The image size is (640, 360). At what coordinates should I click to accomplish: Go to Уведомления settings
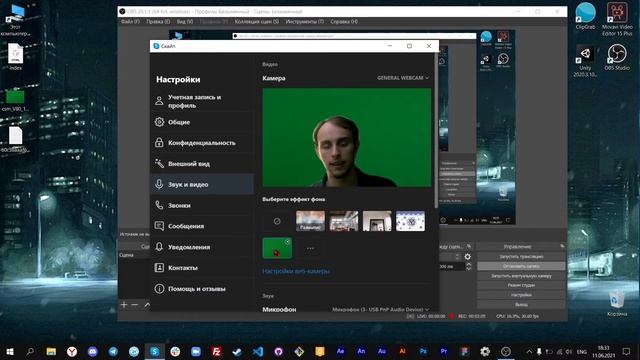(x=202, y=247)
